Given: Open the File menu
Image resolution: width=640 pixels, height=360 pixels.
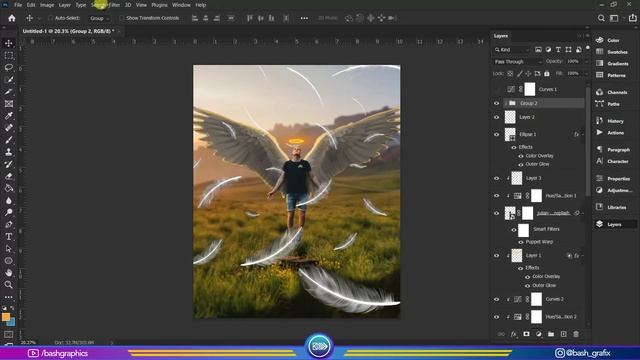Looking at the screenshot, I should click(x=18, y=5).
